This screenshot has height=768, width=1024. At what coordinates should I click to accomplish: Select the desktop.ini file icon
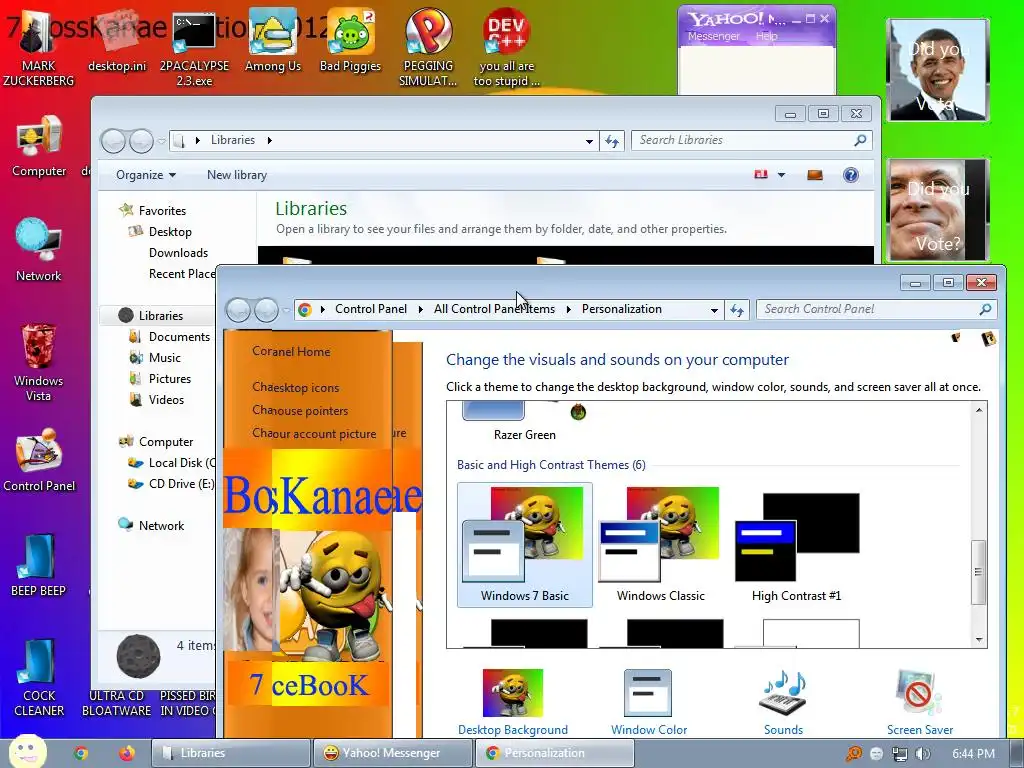pos(118,40)
